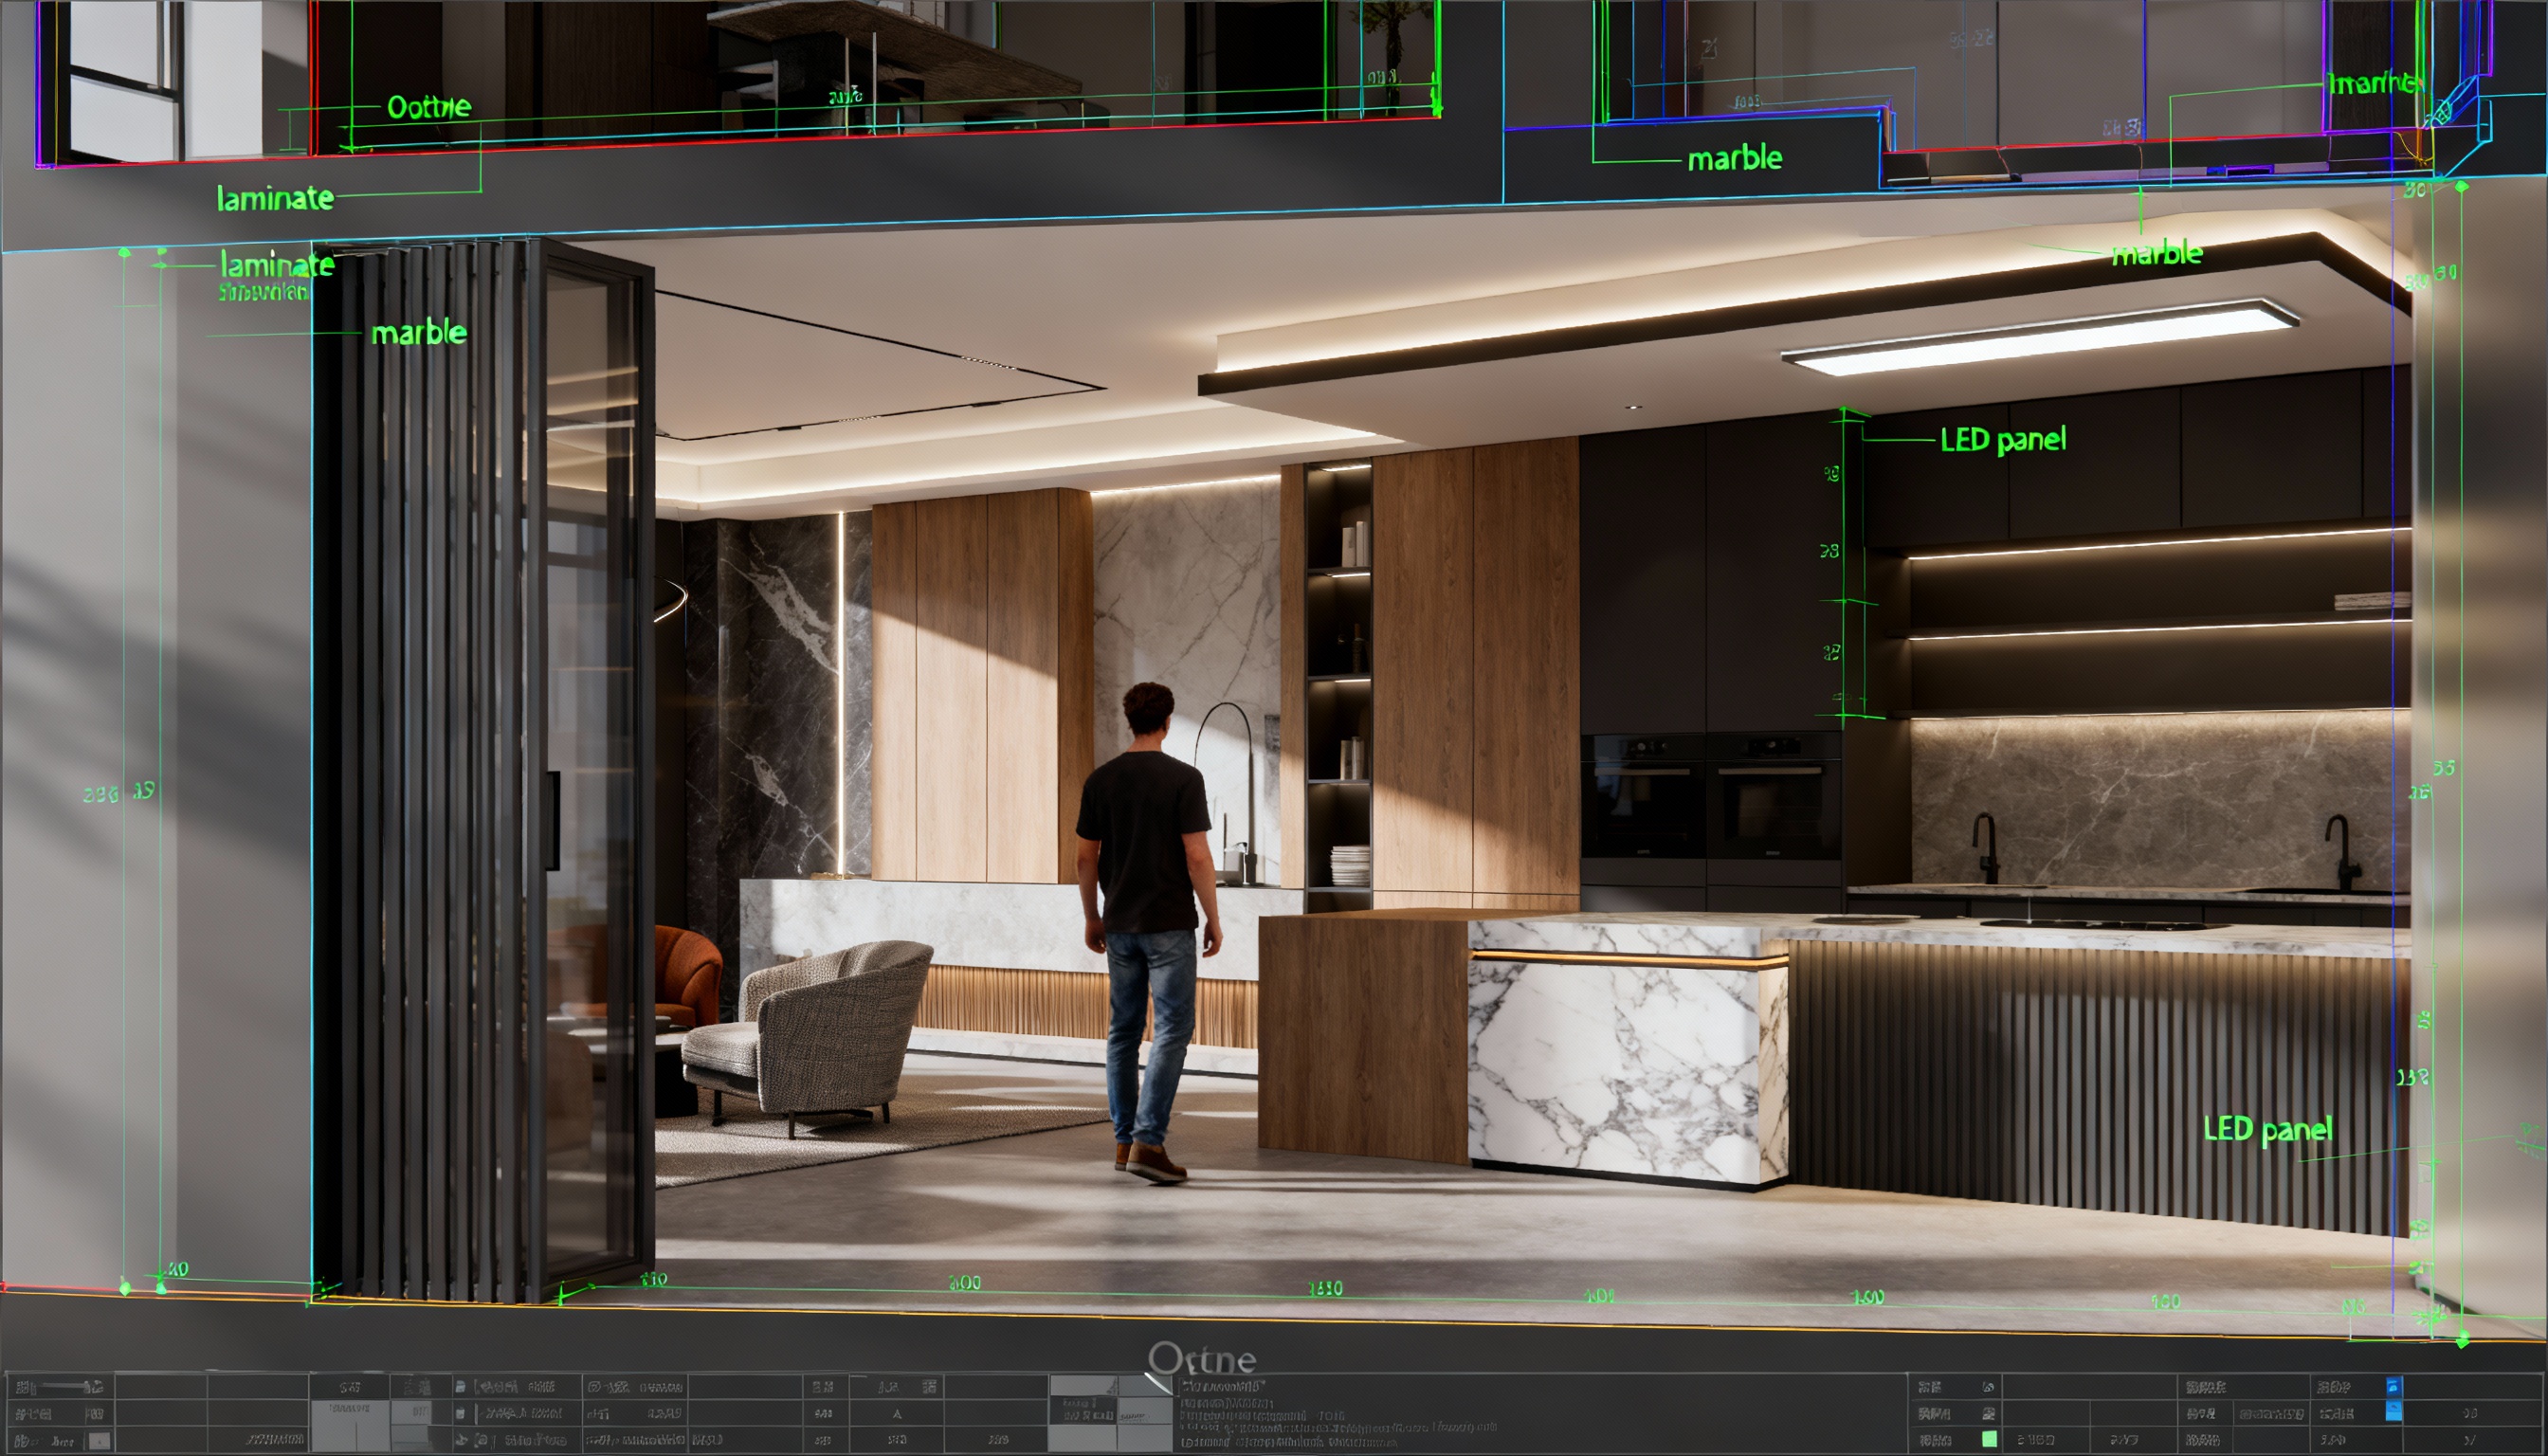Image resolution: width=2548 pixels, height=1456 pixels.
Task: Click the document icon in title block's first row
Action: click(x=461, y=1387)
